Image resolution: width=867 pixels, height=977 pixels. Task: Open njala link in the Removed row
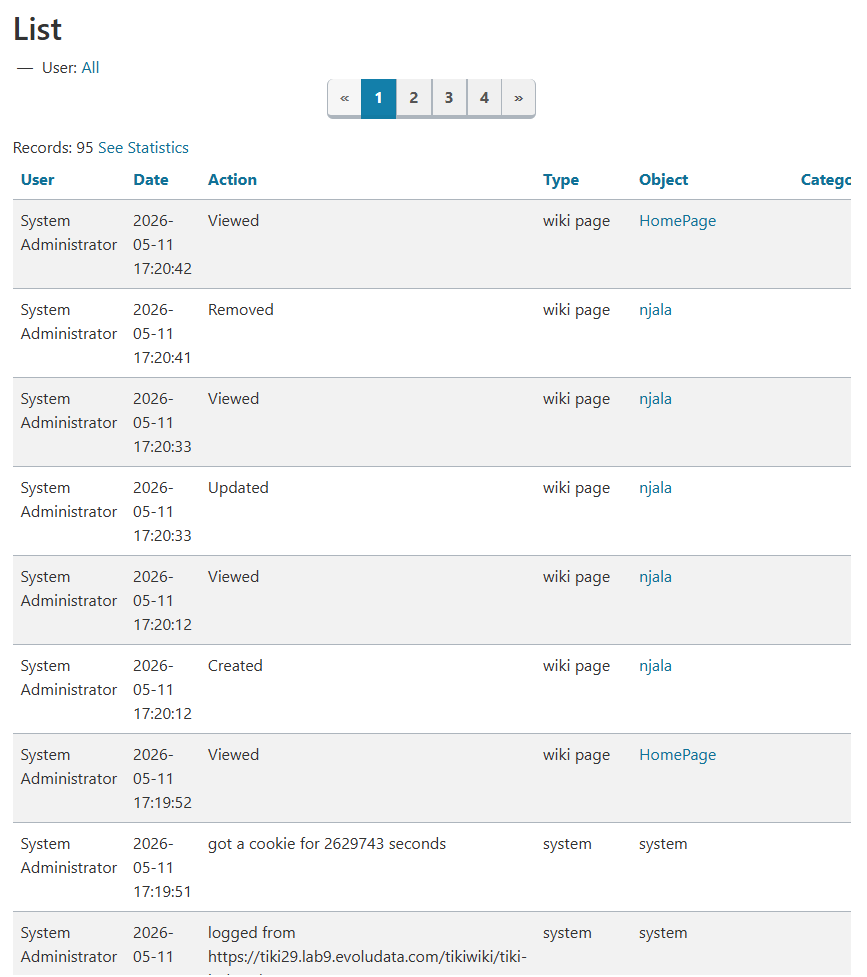(655, 310)
